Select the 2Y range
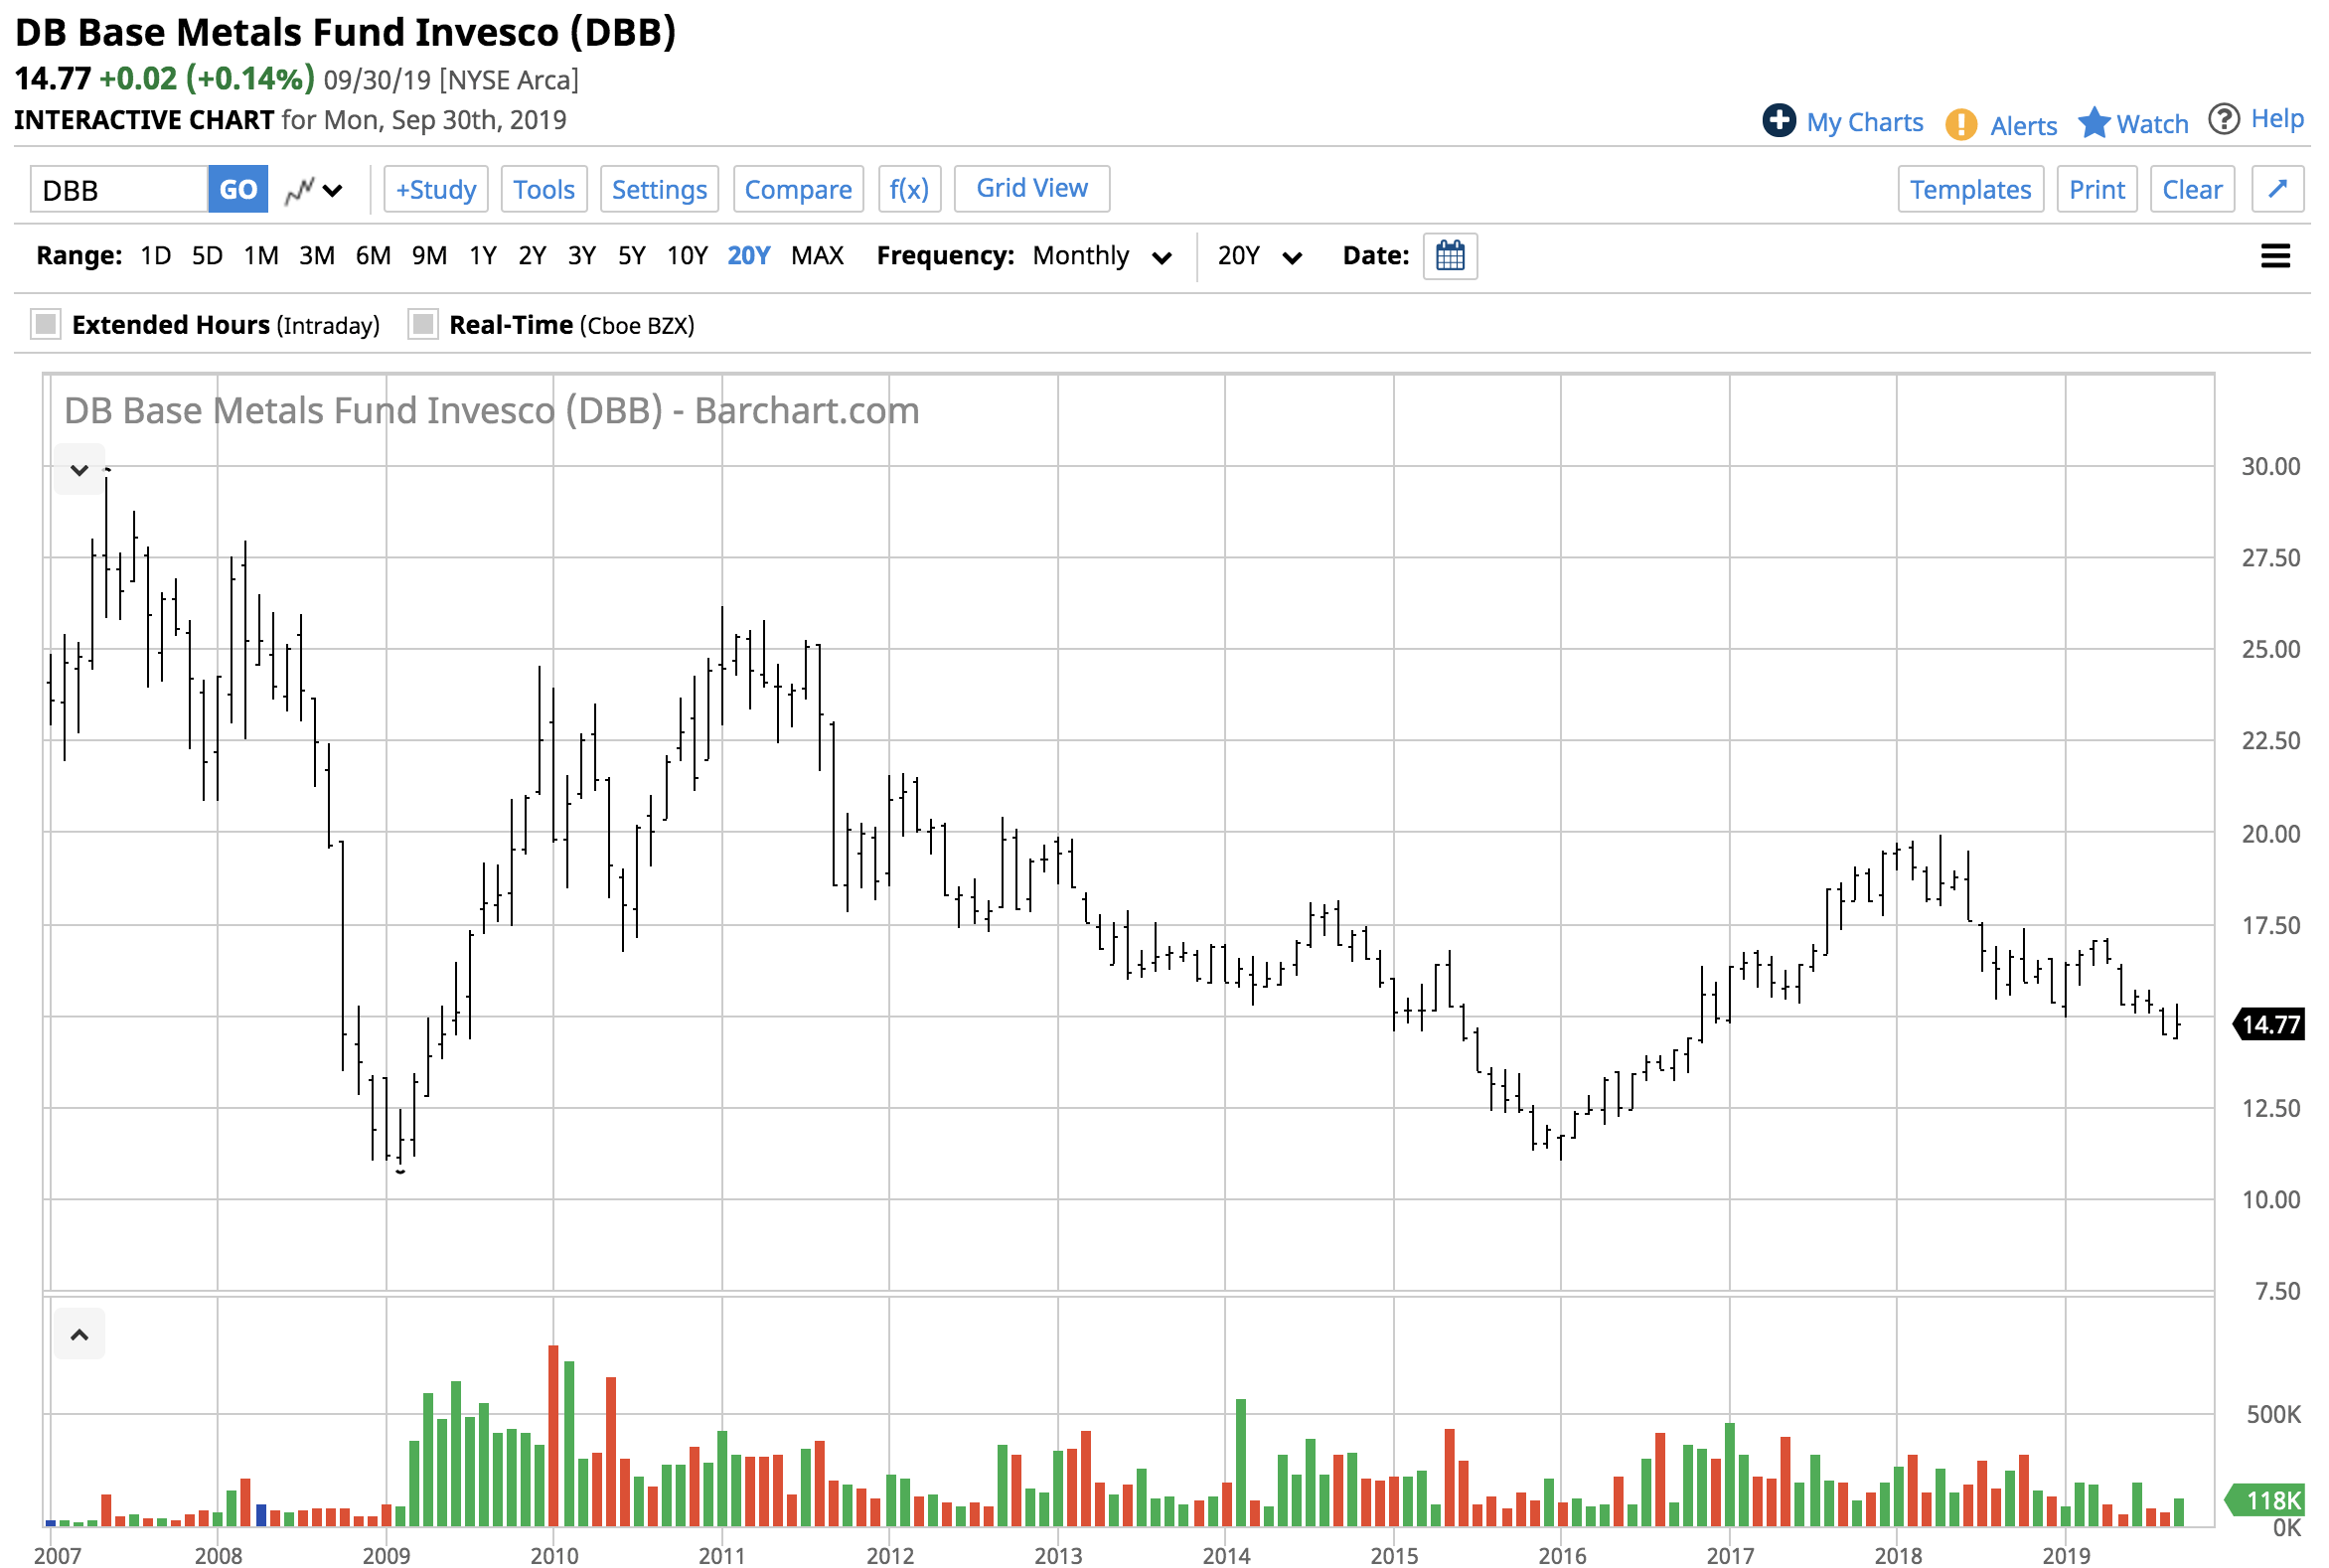Image resolution: width=2329 pixels, height=1568 pixels. pos(532,256)
